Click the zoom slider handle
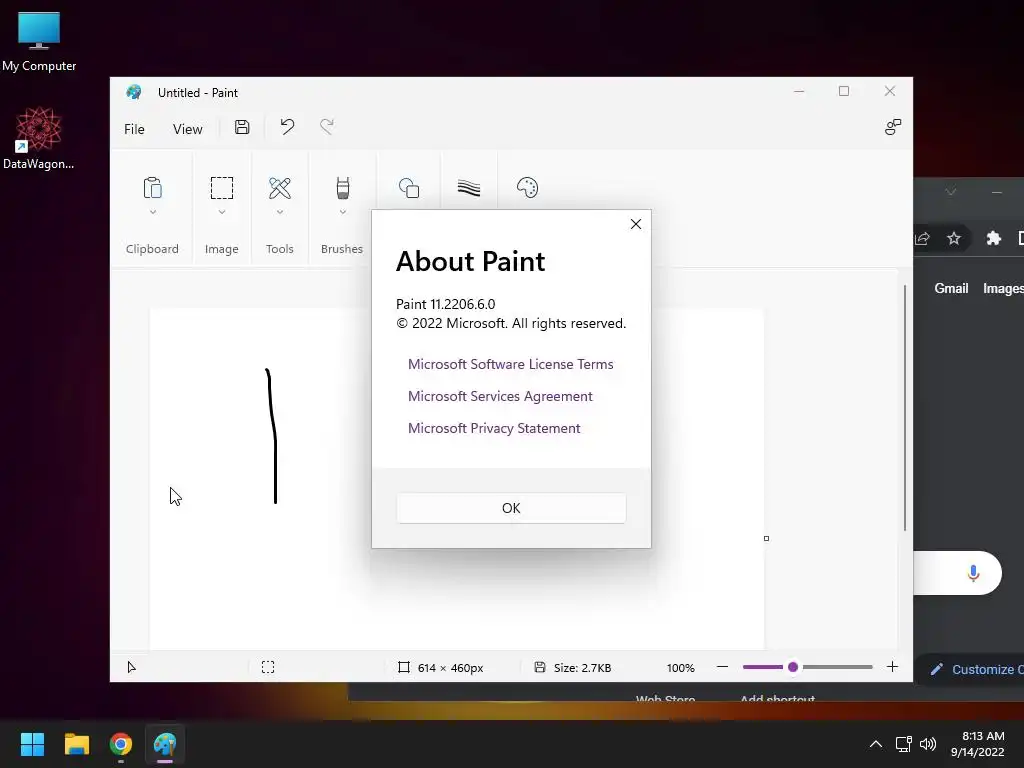 click(793, 667)
